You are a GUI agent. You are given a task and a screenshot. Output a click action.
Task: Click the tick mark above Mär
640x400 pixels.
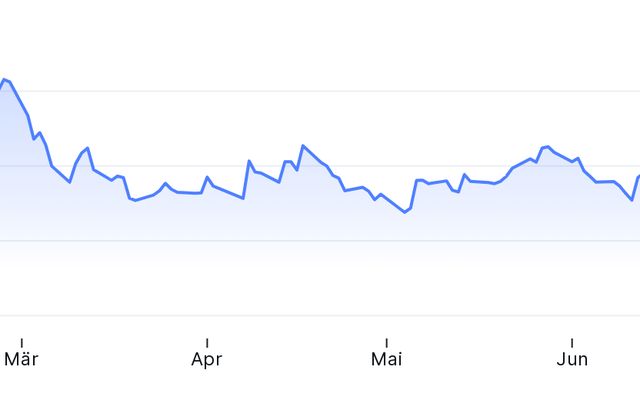[x=22, y=343]
